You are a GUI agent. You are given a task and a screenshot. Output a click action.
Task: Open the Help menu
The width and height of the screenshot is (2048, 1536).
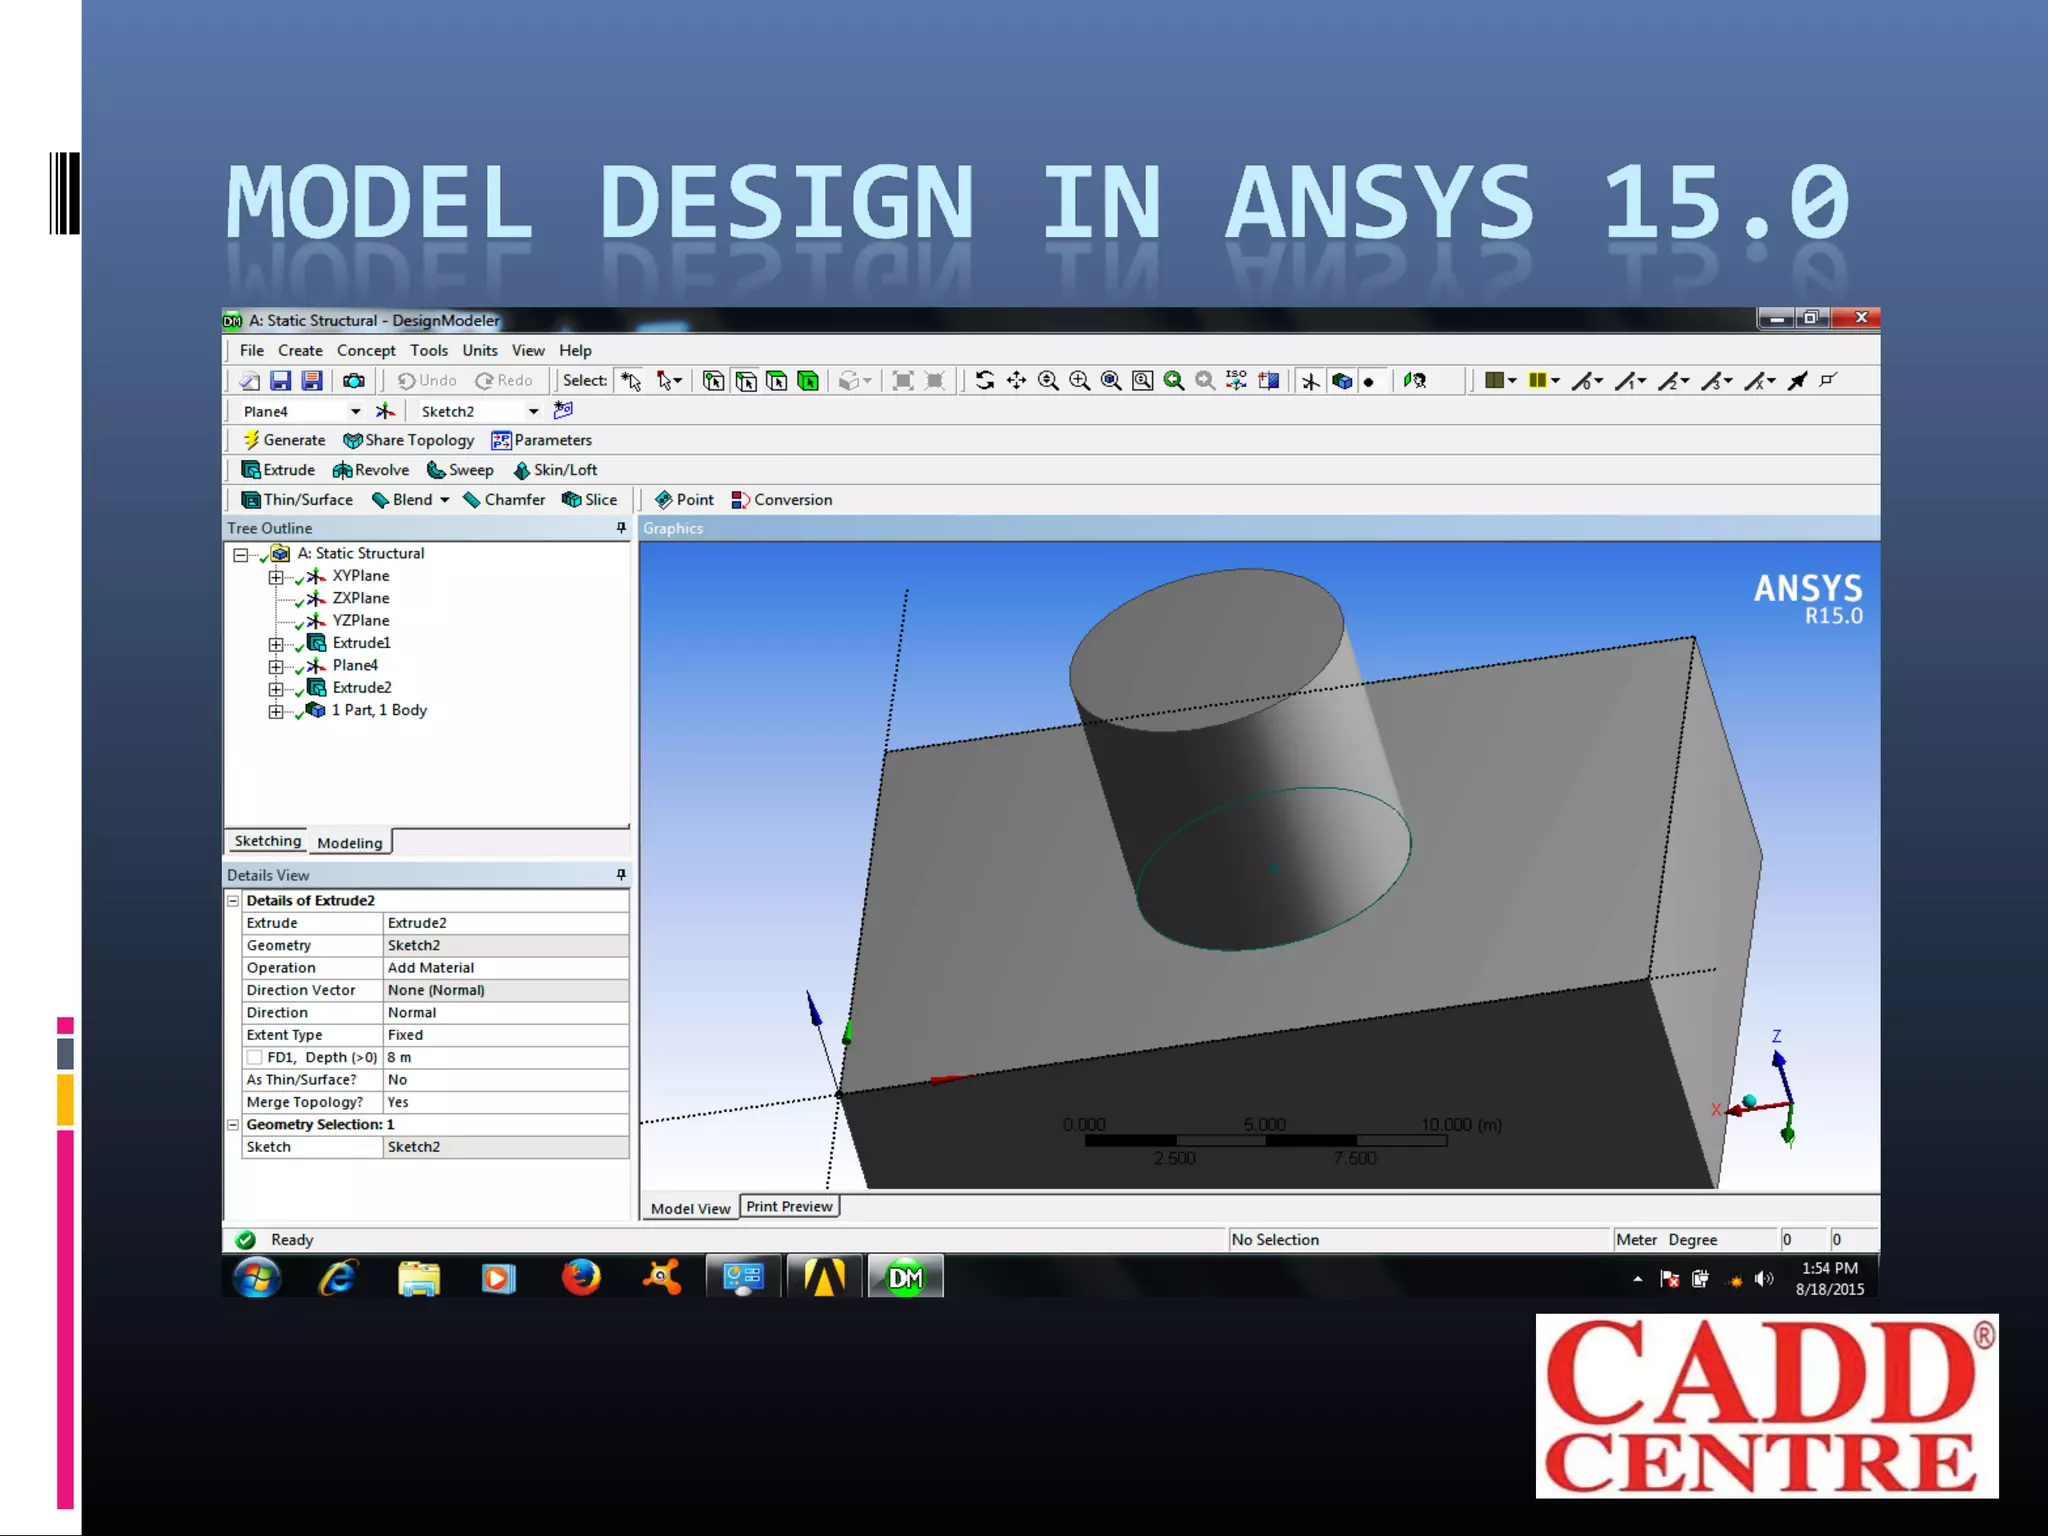click(x=575, y=350)
